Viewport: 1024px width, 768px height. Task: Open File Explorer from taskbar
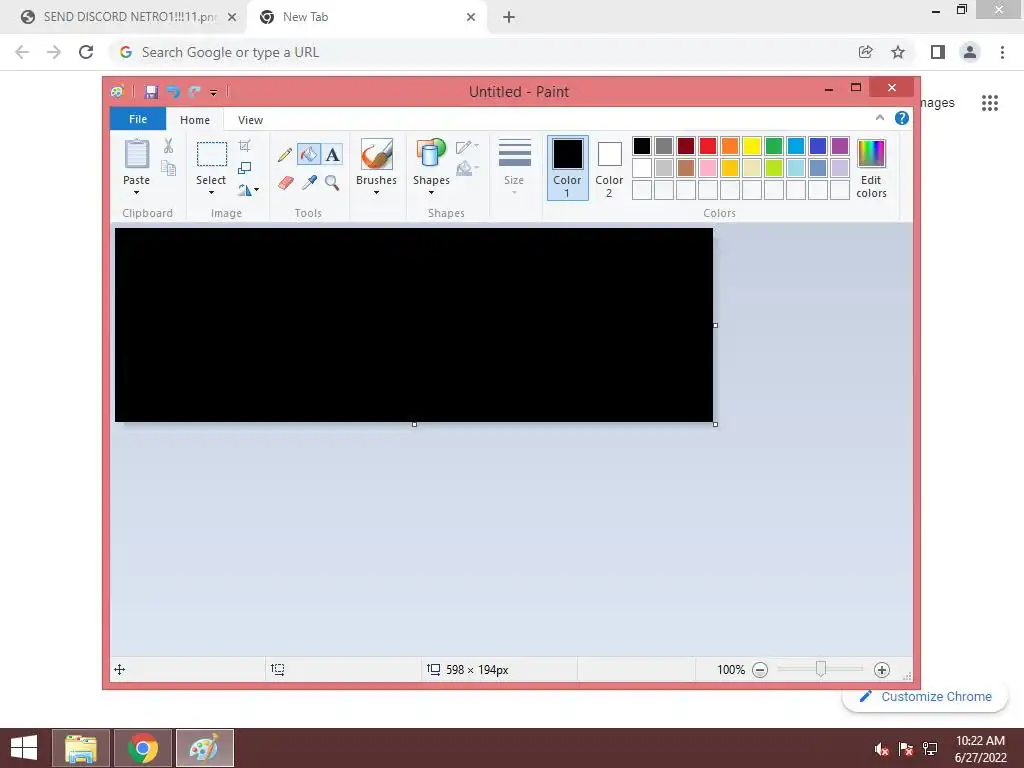point(80,748)
